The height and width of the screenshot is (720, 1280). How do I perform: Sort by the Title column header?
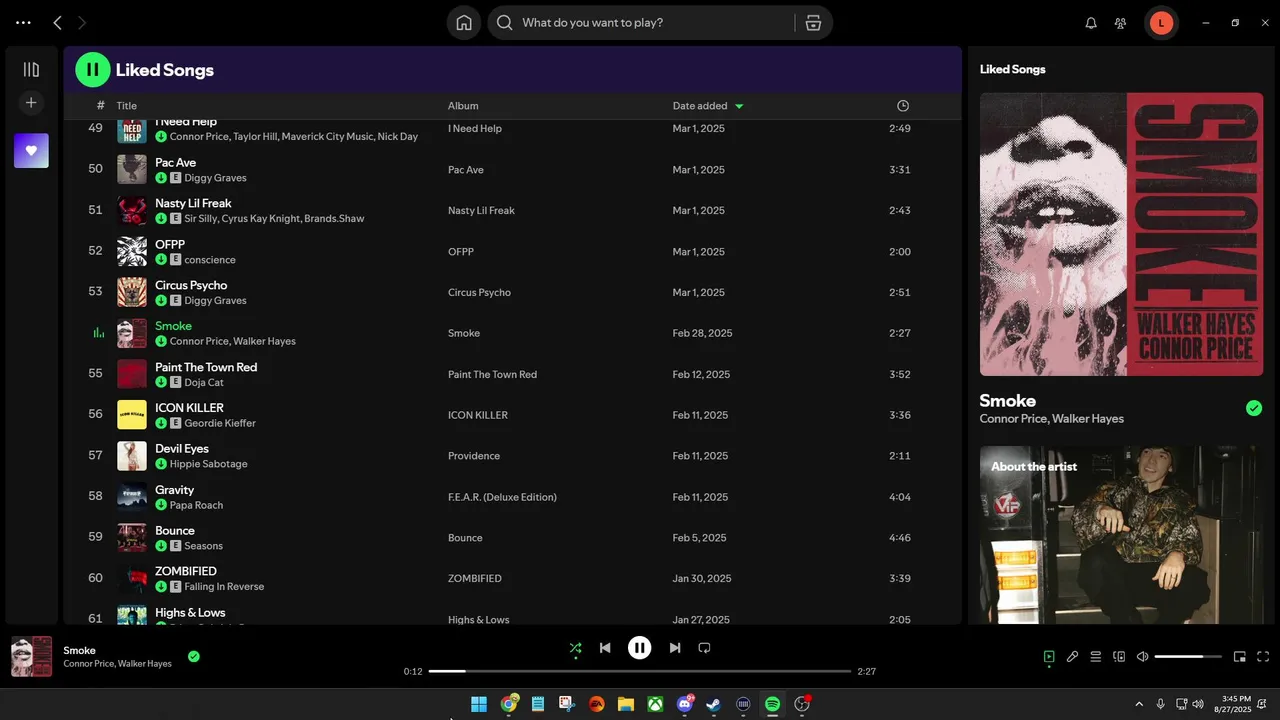pyautogui.click(x=127, y=106)
